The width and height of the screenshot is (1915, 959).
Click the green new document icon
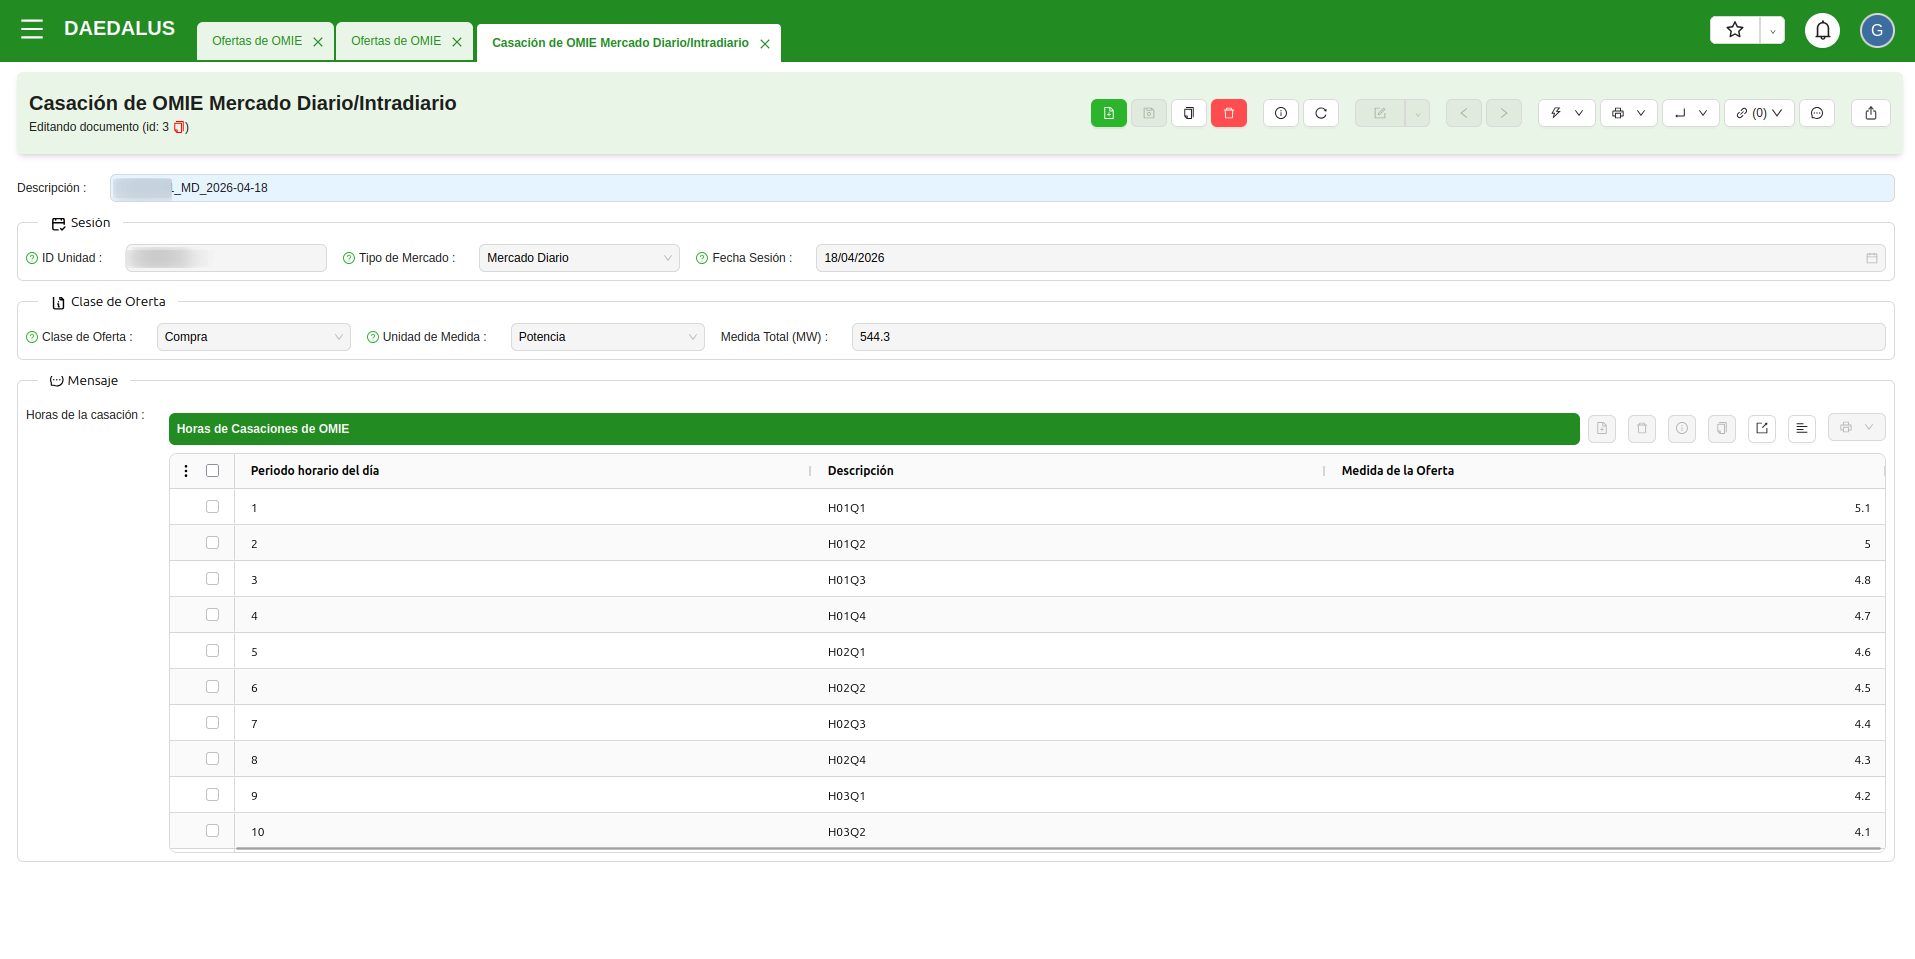point(1108,113)
